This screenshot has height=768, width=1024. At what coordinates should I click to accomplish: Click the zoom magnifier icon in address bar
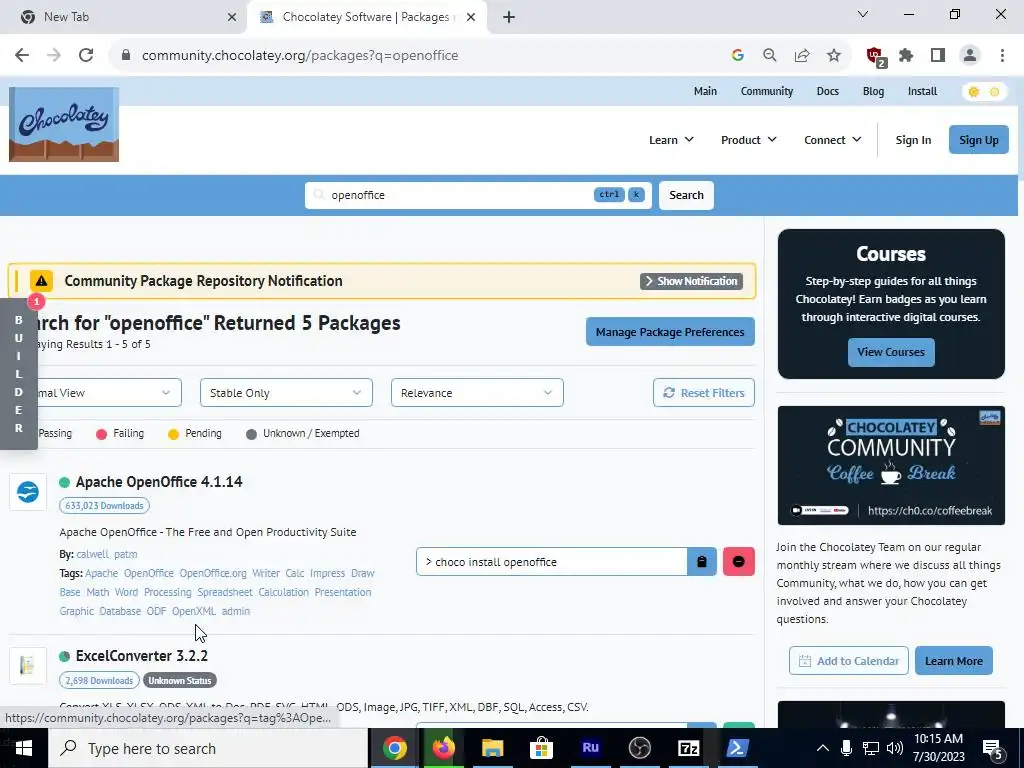[770, 56]
